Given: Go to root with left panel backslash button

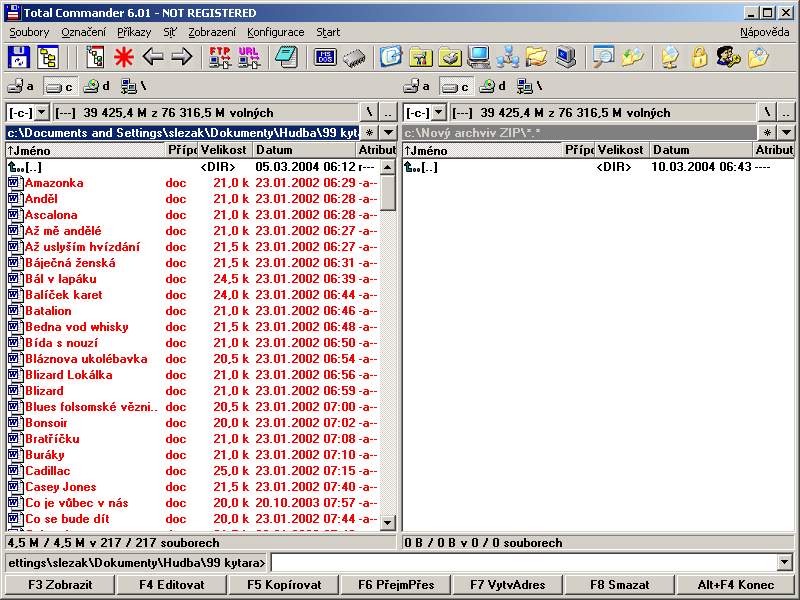Looking at the screenshot, I should [369, 112].
